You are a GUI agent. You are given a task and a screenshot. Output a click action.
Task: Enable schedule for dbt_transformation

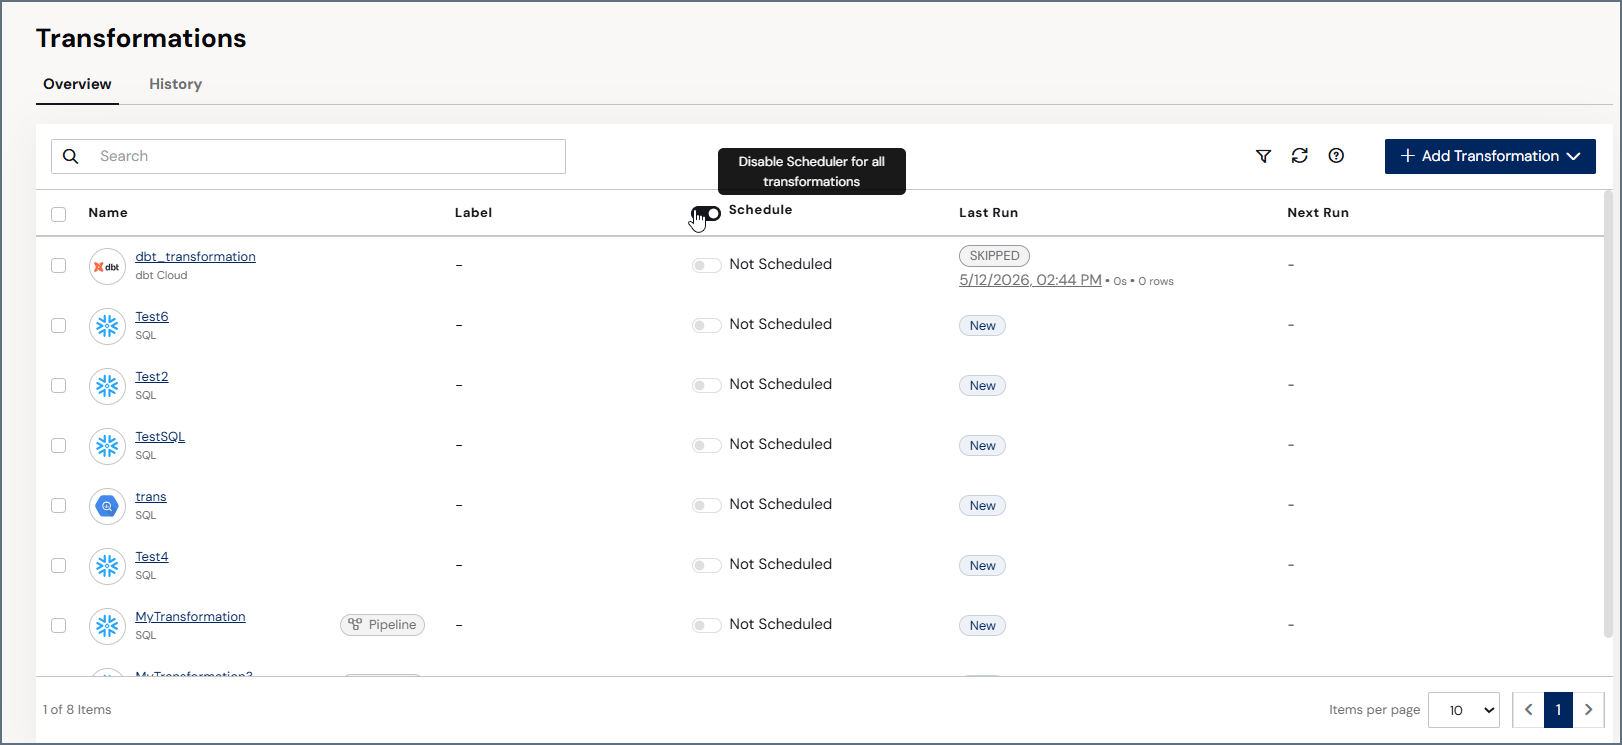(706, 265)
